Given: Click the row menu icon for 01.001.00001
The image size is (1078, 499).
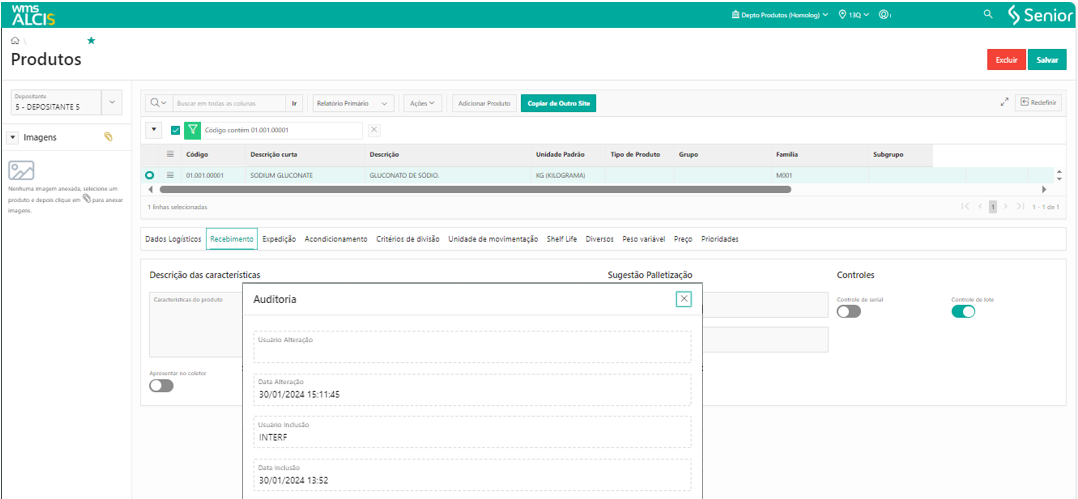Looking at the screenshot, I should point(170,175).
